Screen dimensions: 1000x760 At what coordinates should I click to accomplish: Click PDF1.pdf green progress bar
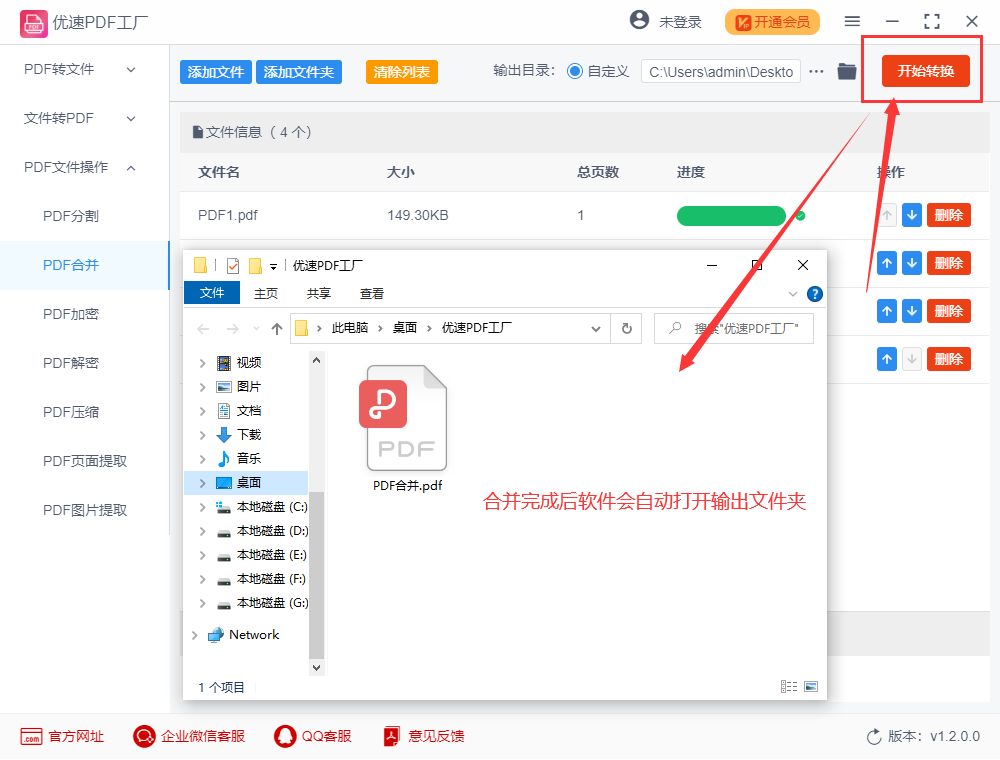pos(731,215)
